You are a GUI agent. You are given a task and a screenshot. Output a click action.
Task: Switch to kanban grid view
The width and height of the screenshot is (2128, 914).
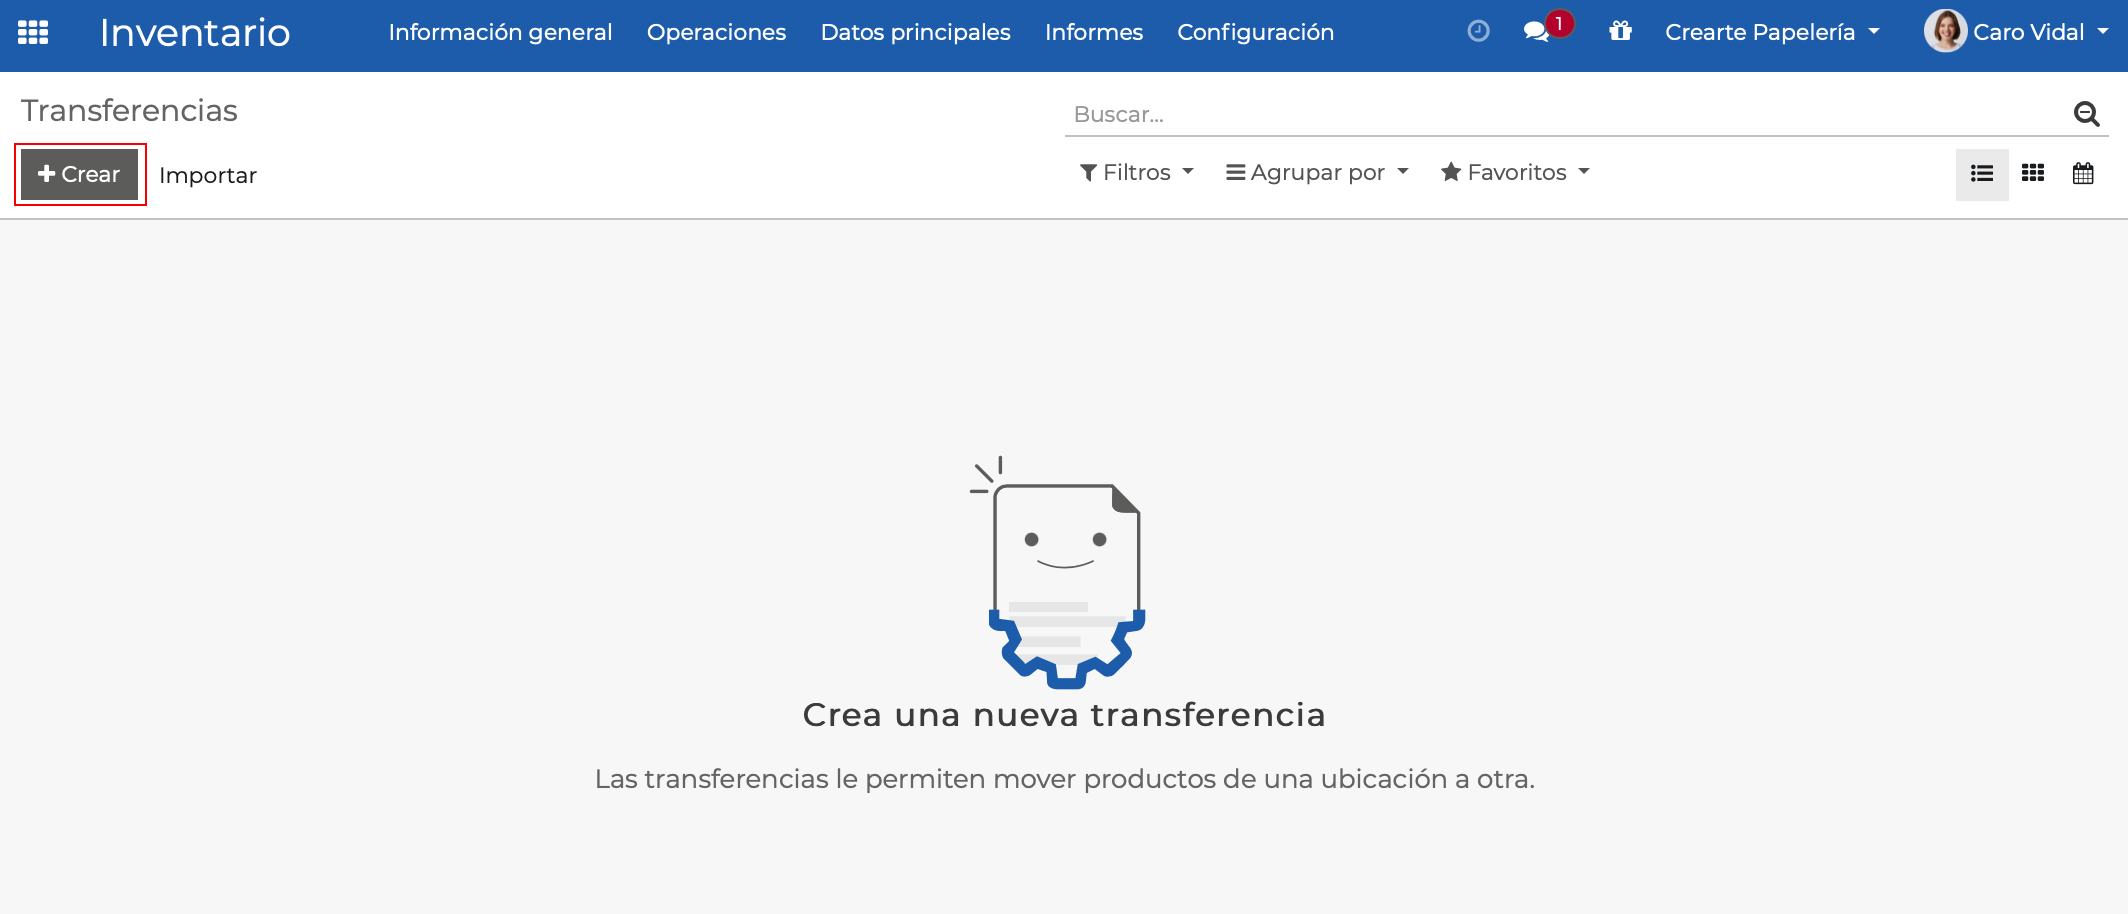pos(2033,173)
